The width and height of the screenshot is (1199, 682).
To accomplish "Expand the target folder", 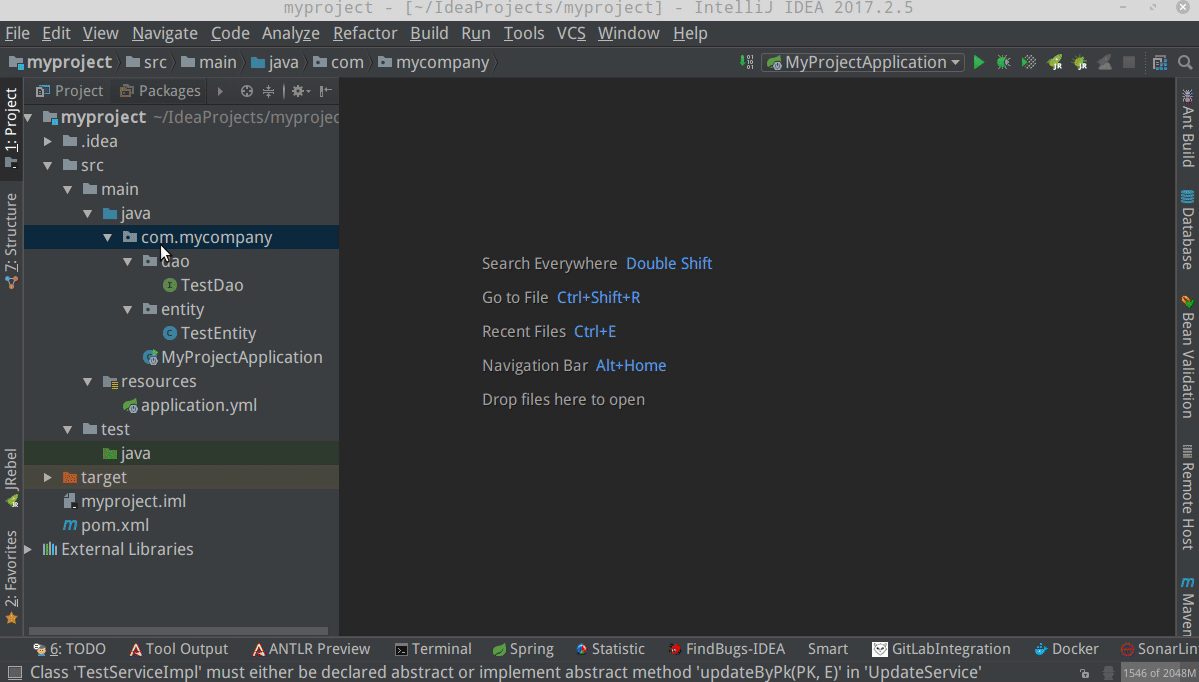I will [47, 478].
